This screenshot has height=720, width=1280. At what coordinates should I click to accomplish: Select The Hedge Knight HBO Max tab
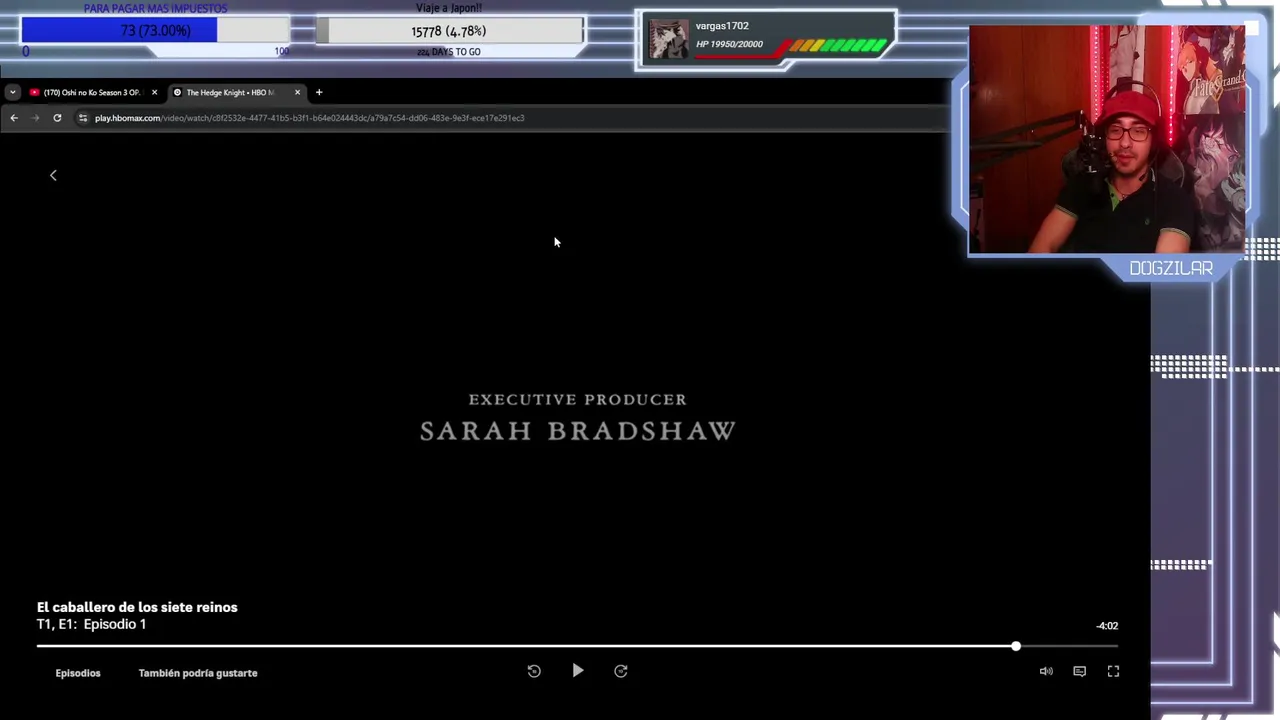click(x=229, y=92)
